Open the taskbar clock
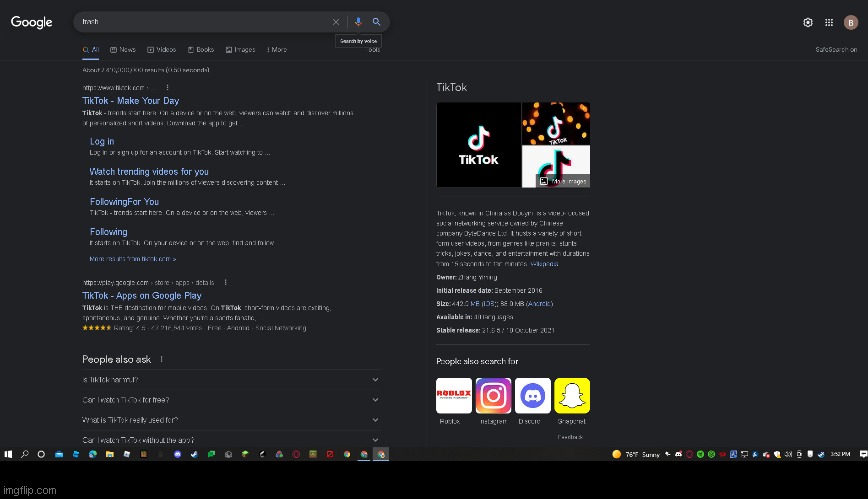Image resolution: width=868 pixels, height=499 pixels. click(840, 454)
